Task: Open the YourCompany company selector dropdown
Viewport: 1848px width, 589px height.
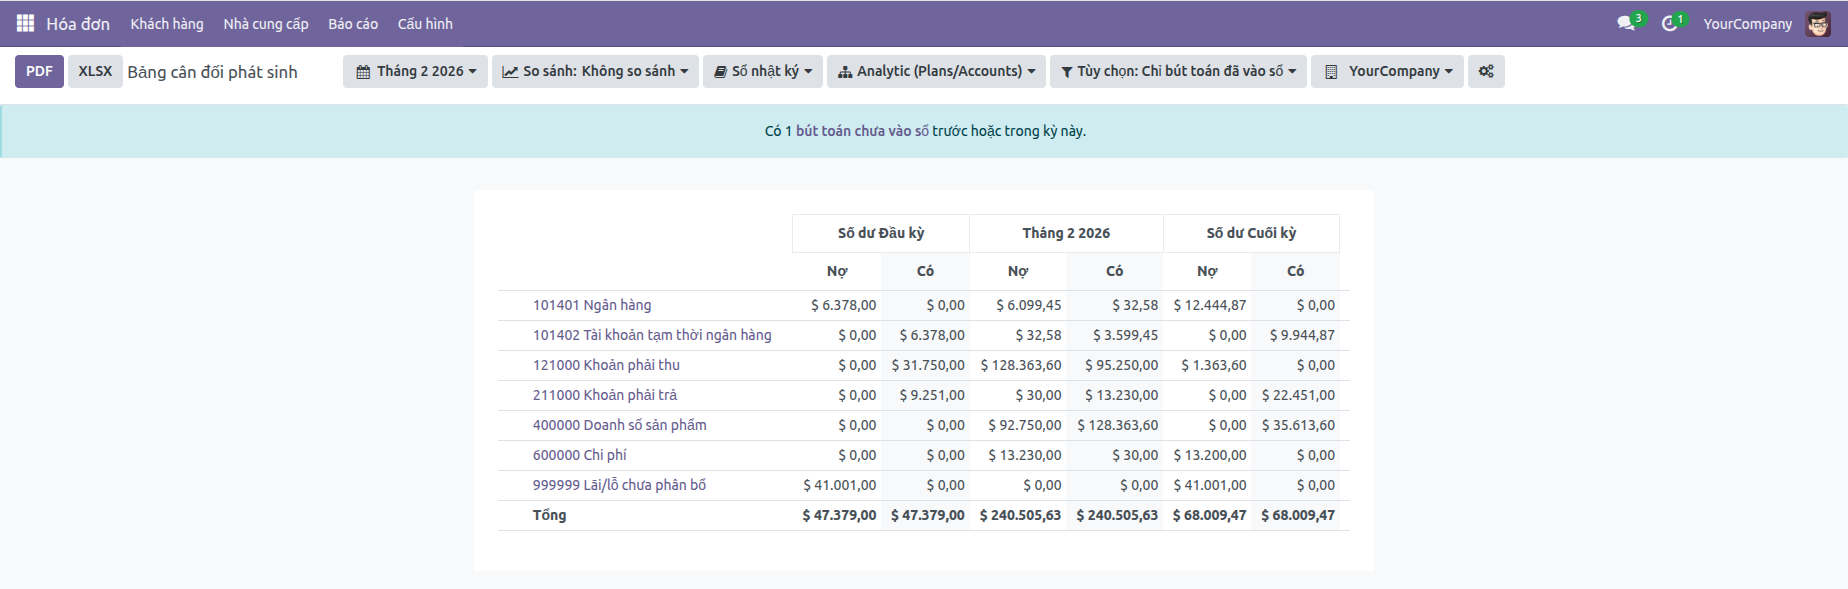Action: coord(1388,71)
